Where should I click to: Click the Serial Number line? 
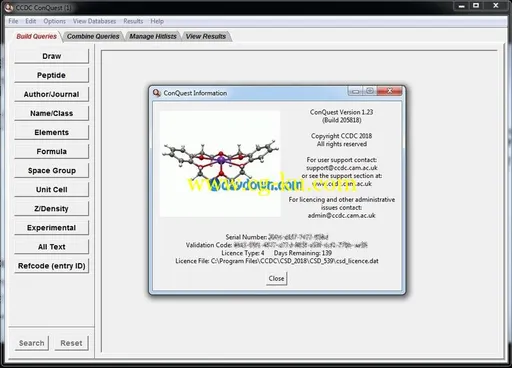277,237
